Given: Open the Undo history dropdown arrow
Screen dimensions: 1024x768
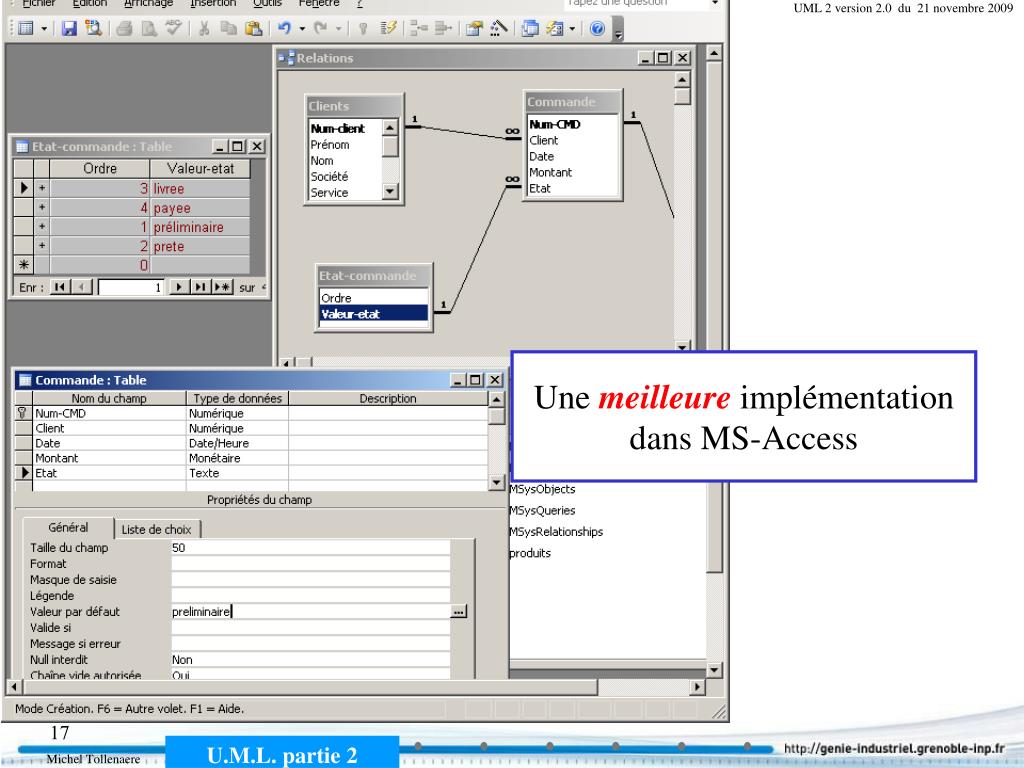Looking at the screenshot, I should pyautogui.click(x=302, y=29).
